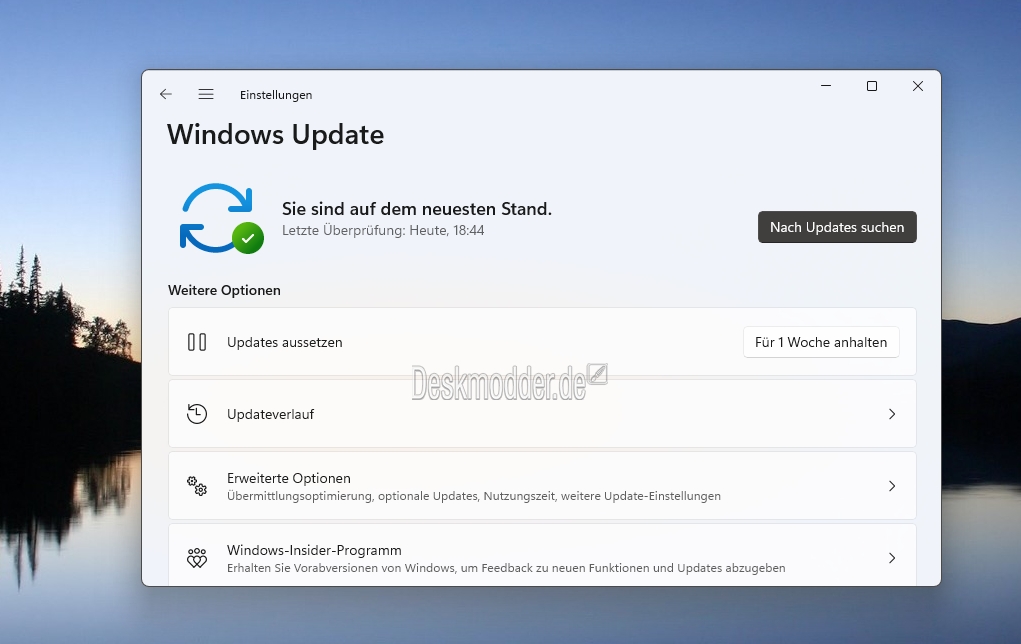Click the history clock icon for Updateverlauf

(197, 413)
